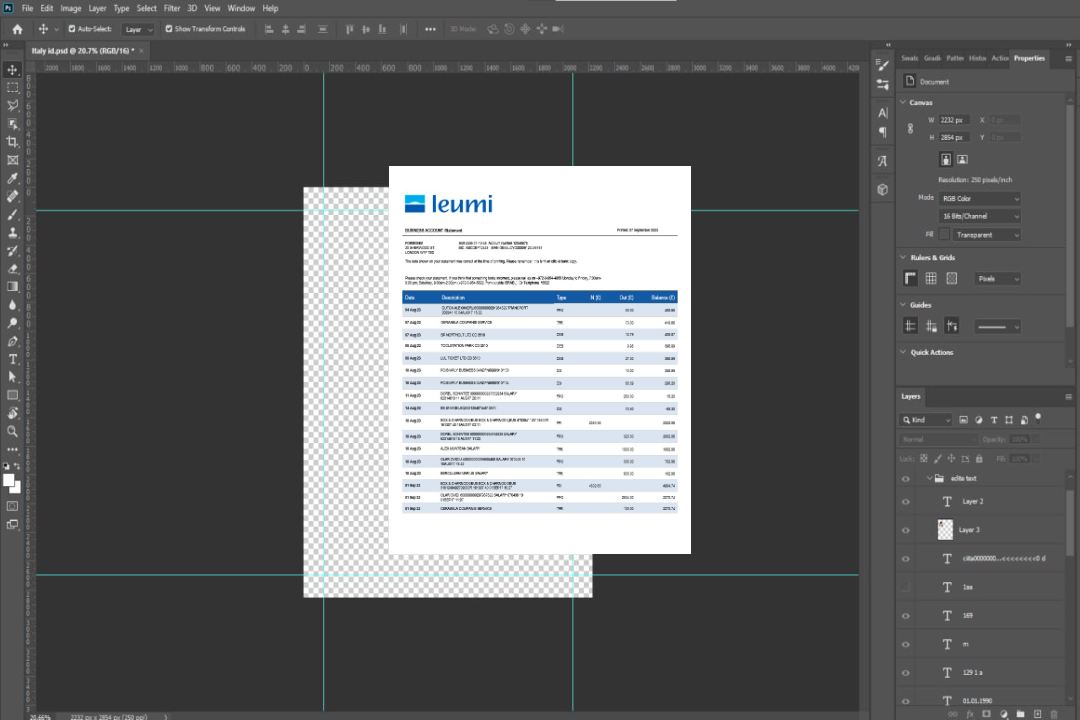Select the Horizontal Type tool
The image size is (1080, 720).
click(12, 359)
